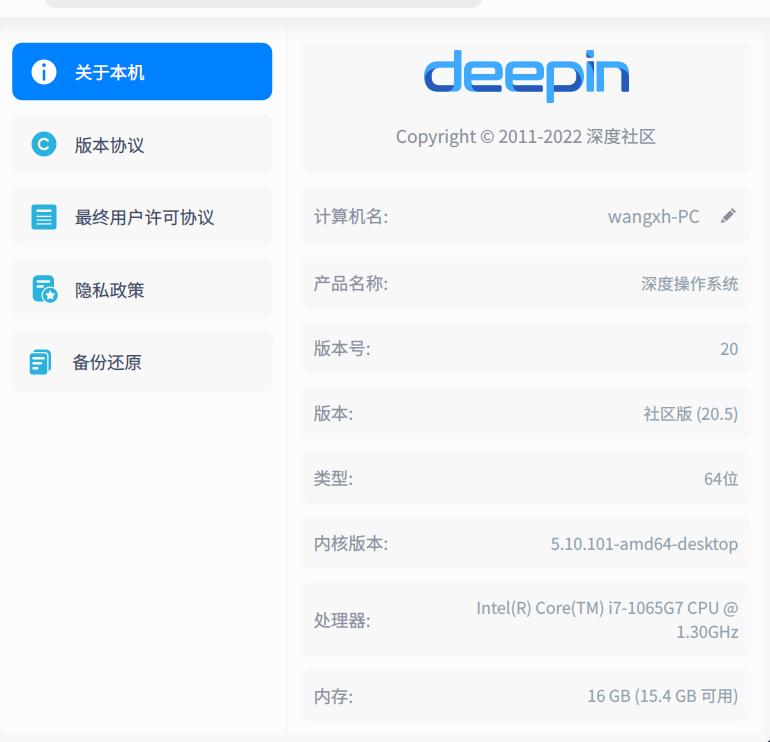Screen dimensions: 770x742
Task: Click the 类型 label
Action: coord(333,478)
